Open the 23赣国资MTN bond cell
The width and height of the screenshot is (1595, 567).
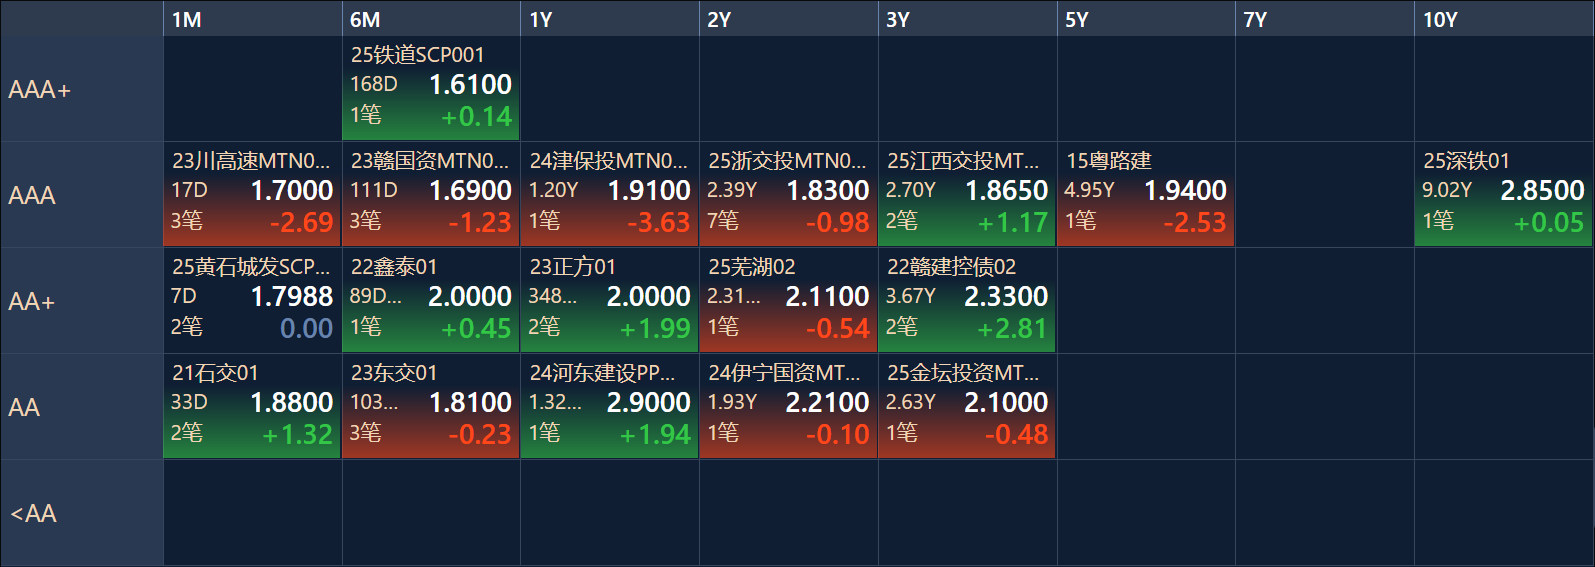click(x=431, y=195)
